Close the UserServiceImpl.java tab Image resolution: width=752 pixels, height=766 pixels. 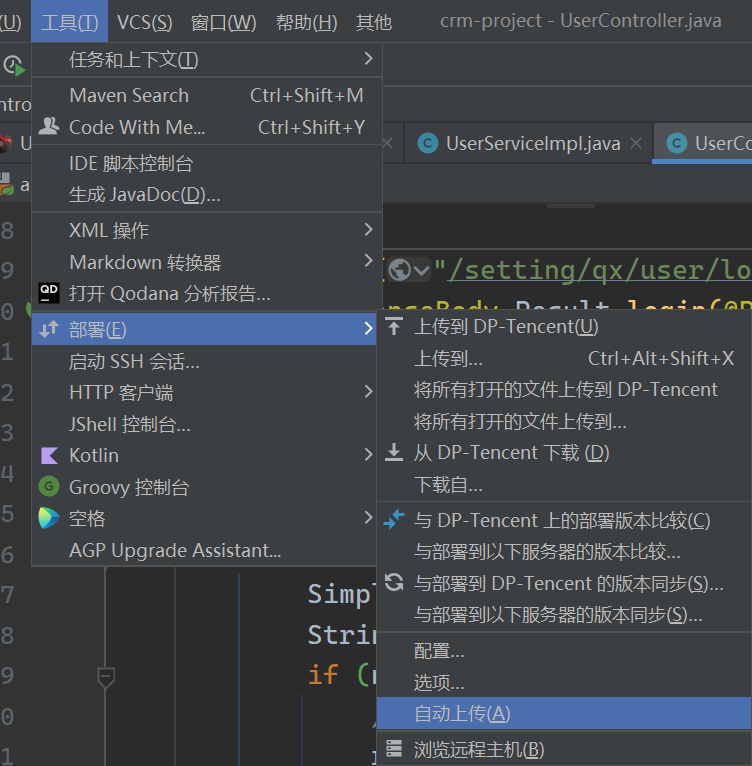click(636, 143)
